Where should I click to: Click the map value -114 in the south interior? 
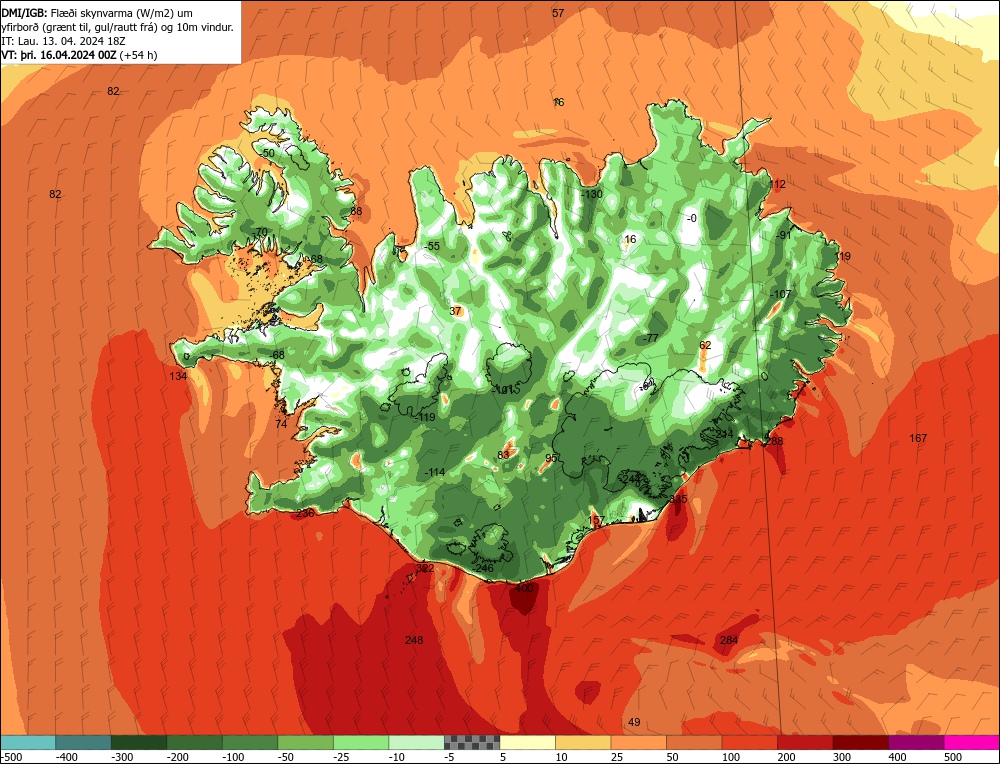tap(434, 473)
